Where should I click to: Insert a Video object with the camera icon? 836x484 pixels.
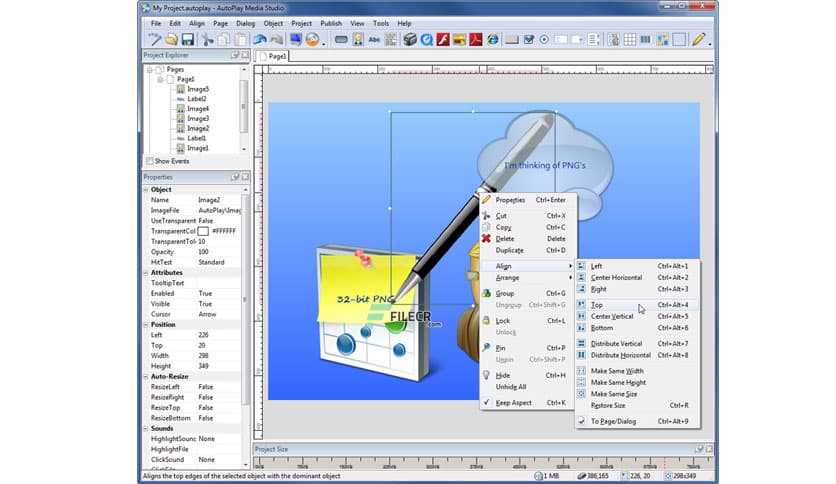click(x=409, y=39)
